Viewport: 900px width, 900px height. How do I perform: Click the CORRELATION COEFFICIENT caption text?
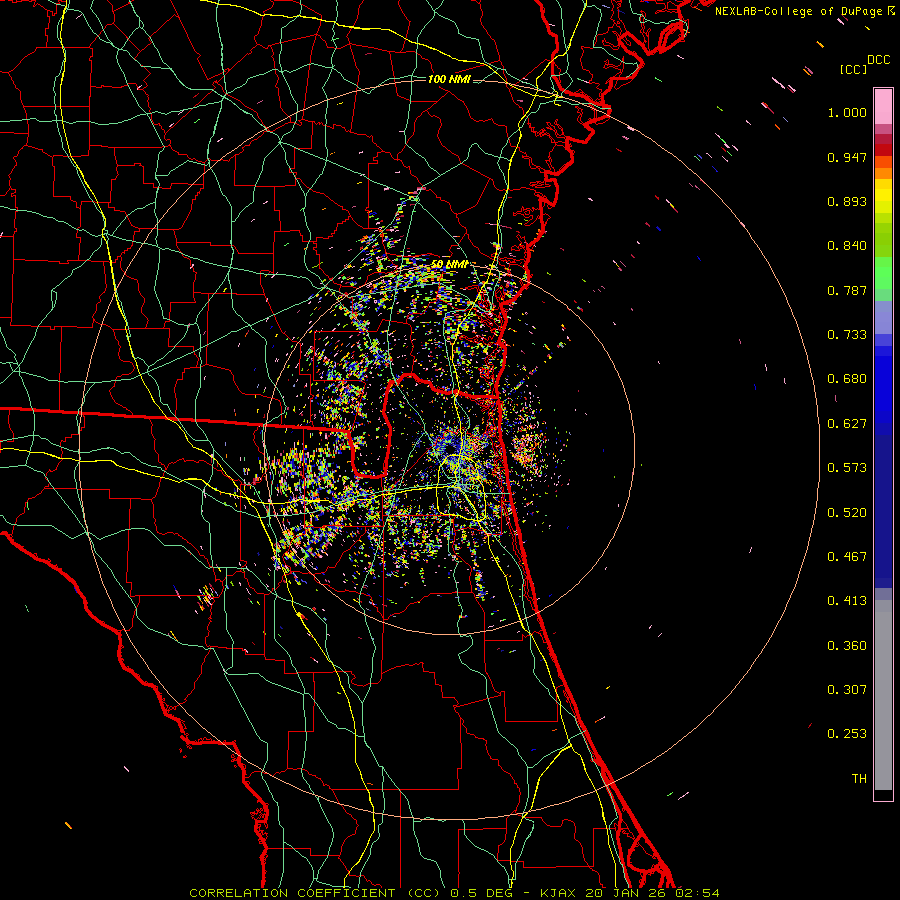pyautogui.click(x=292, y=893)
